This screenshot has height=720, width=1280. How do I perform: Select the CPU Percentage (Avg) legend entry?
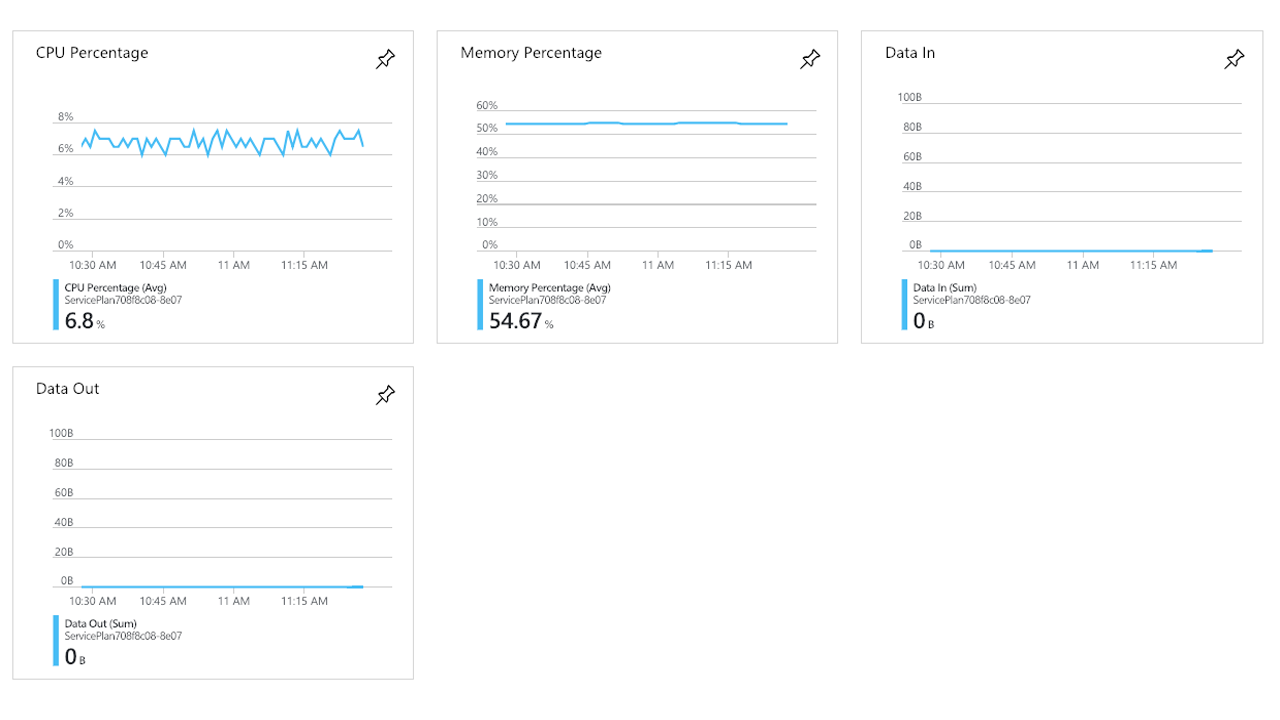point(116,288)
